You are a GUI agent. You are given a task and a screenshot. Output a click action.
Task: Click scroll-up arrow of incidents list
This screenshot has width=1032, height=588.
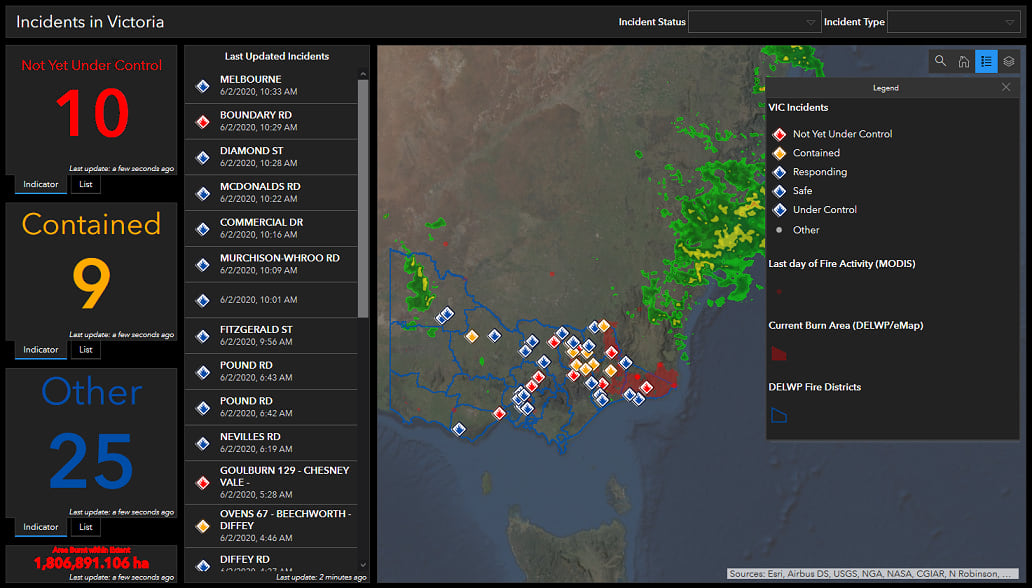pyautogui.click(x=363, y=74)
